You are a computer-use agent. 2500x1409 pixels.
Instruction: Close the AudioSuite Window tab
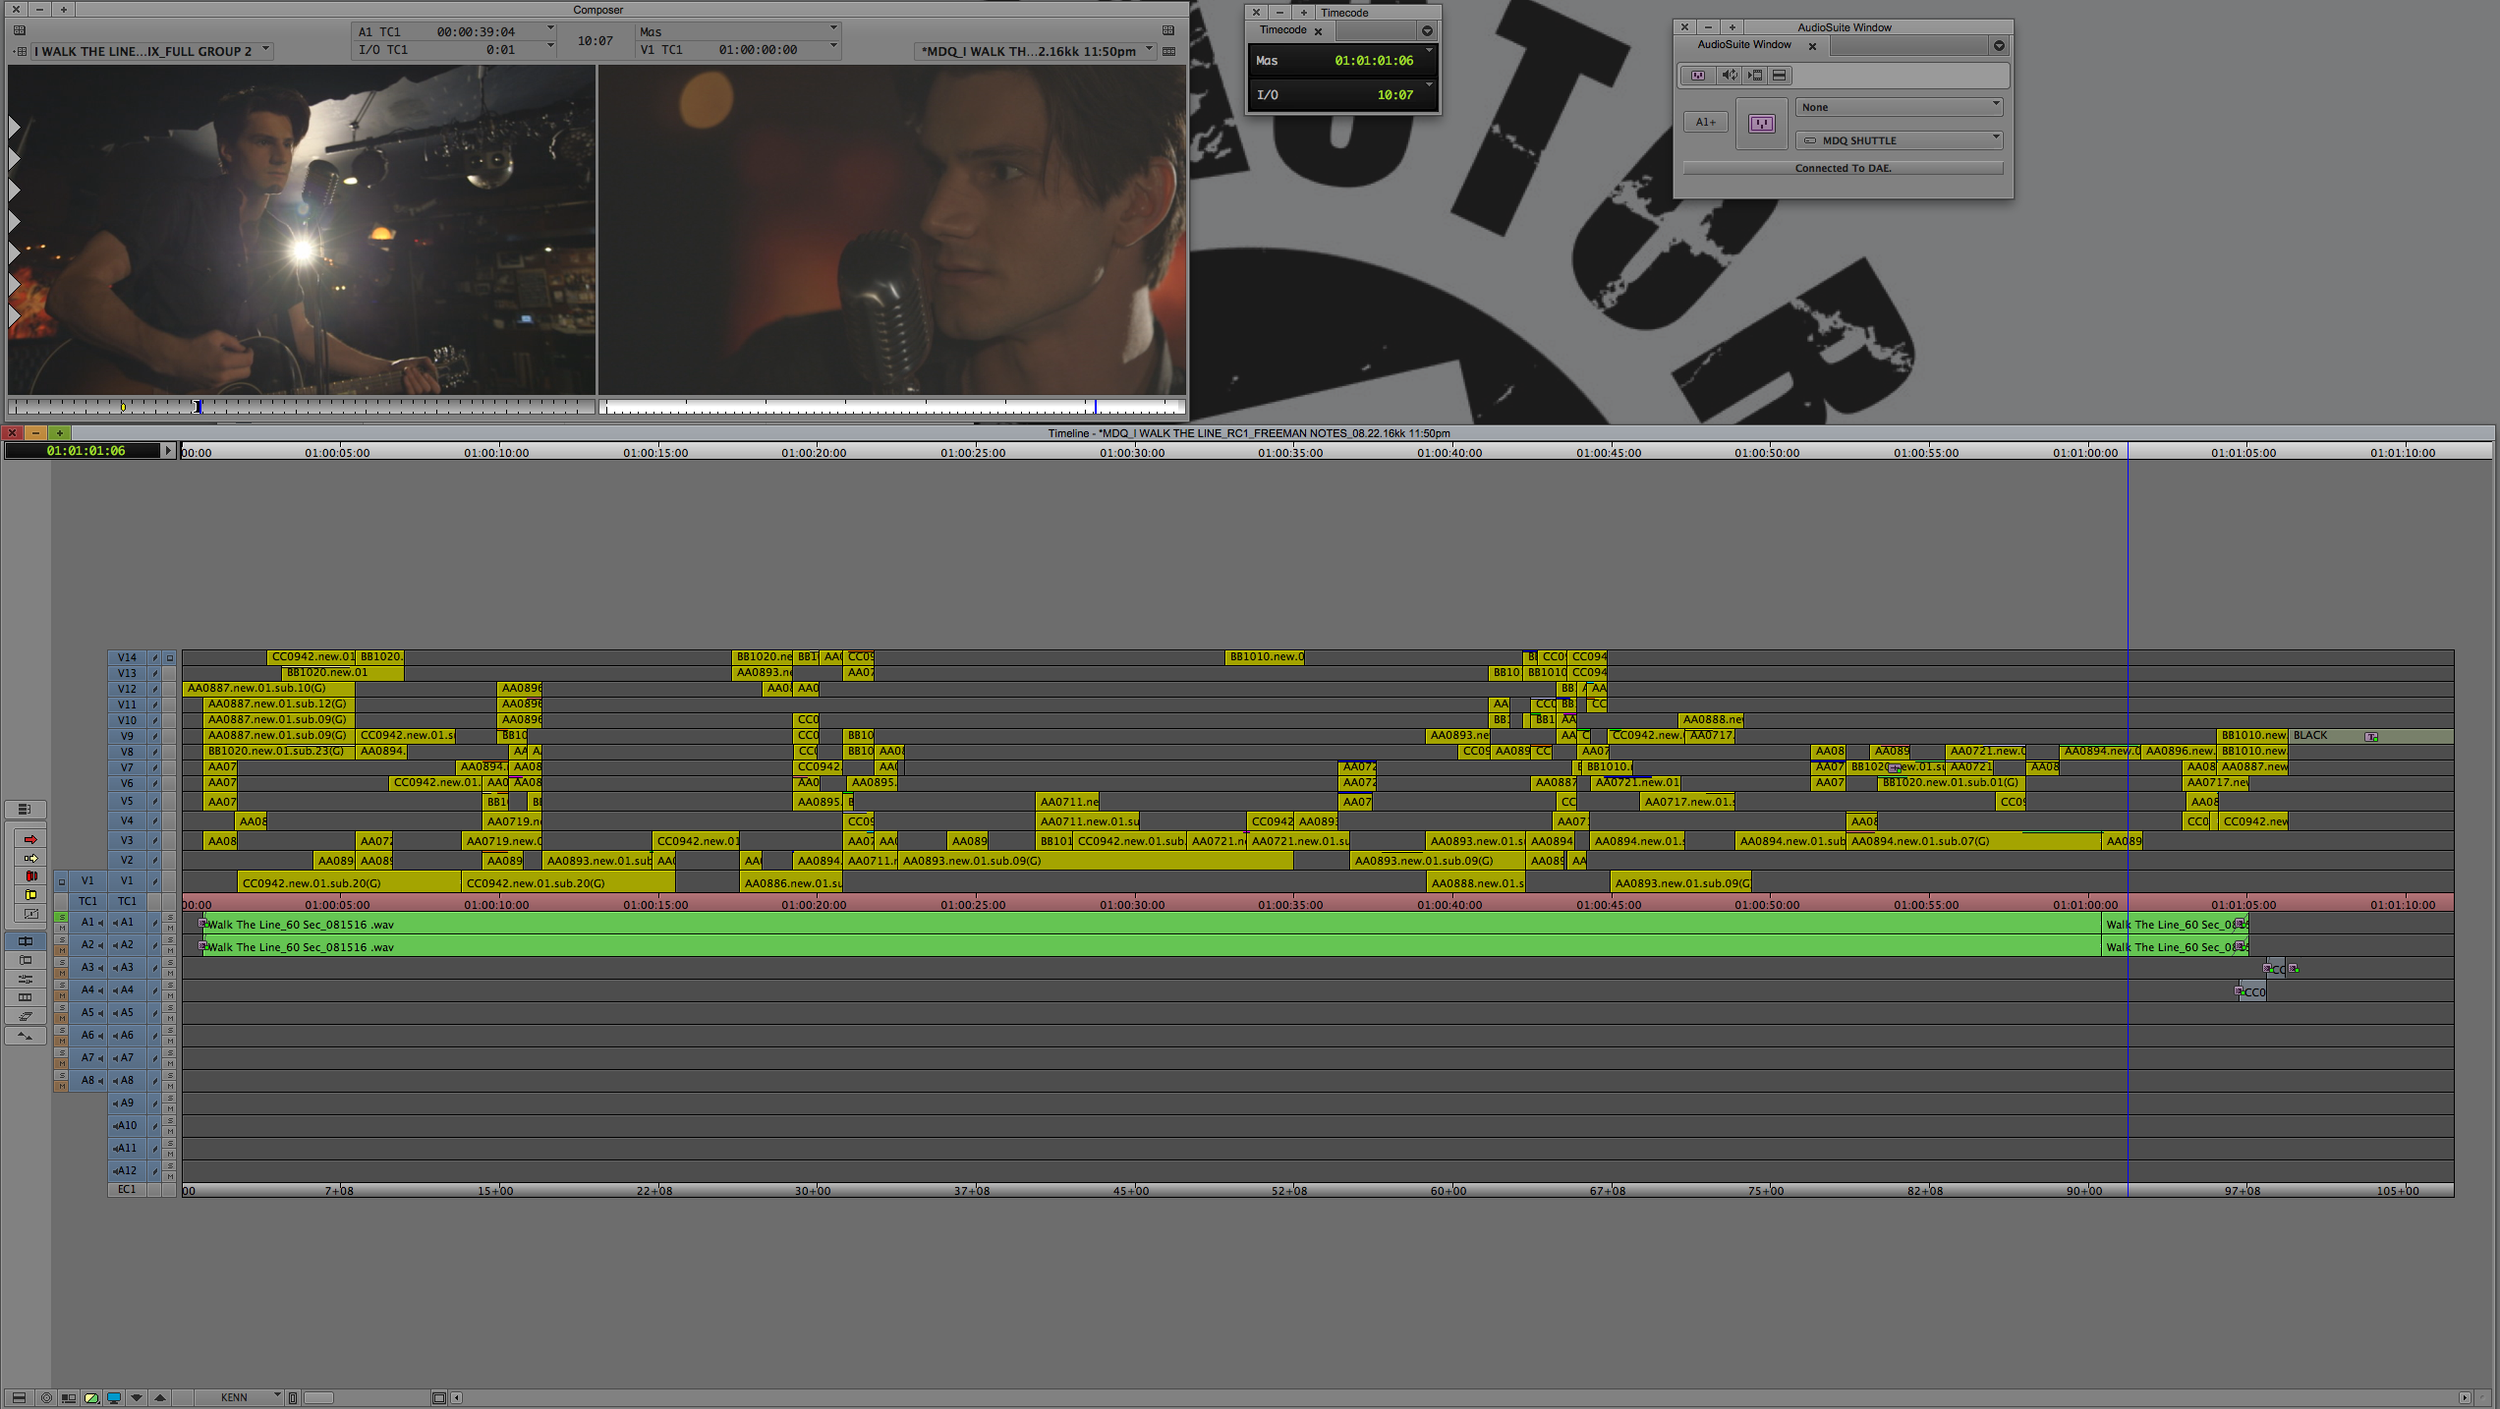pos(1812,46)
